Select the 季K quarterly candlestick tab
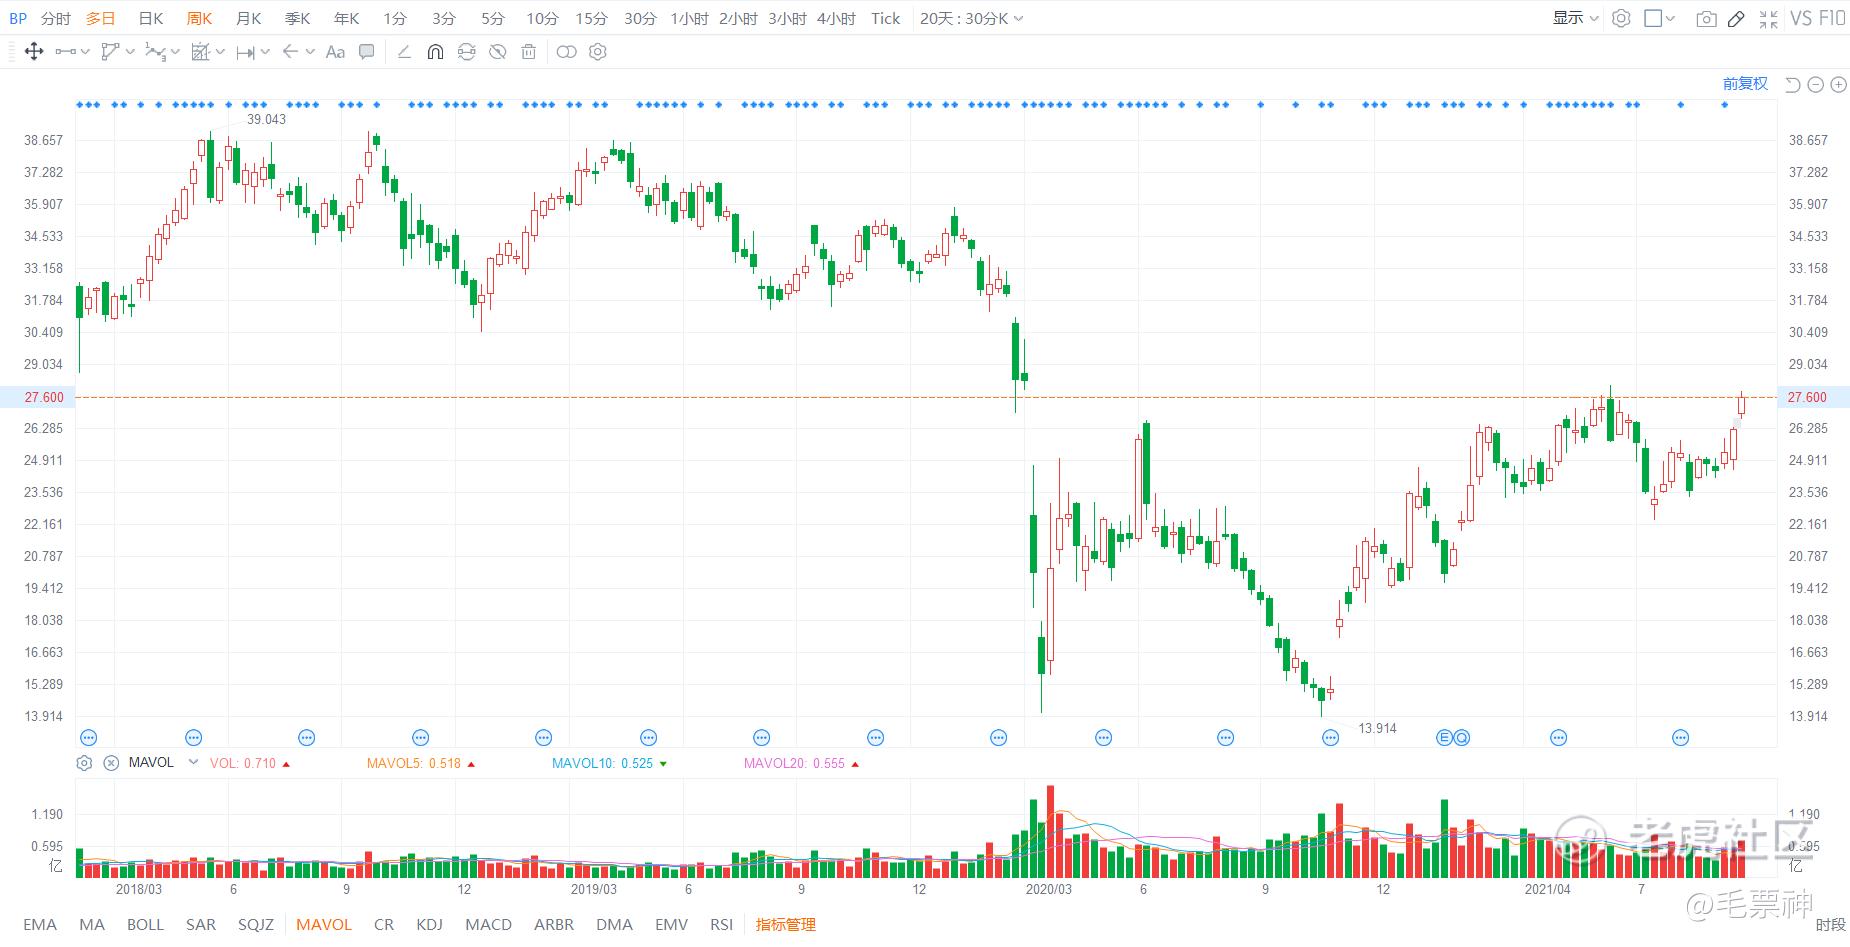 297,18
